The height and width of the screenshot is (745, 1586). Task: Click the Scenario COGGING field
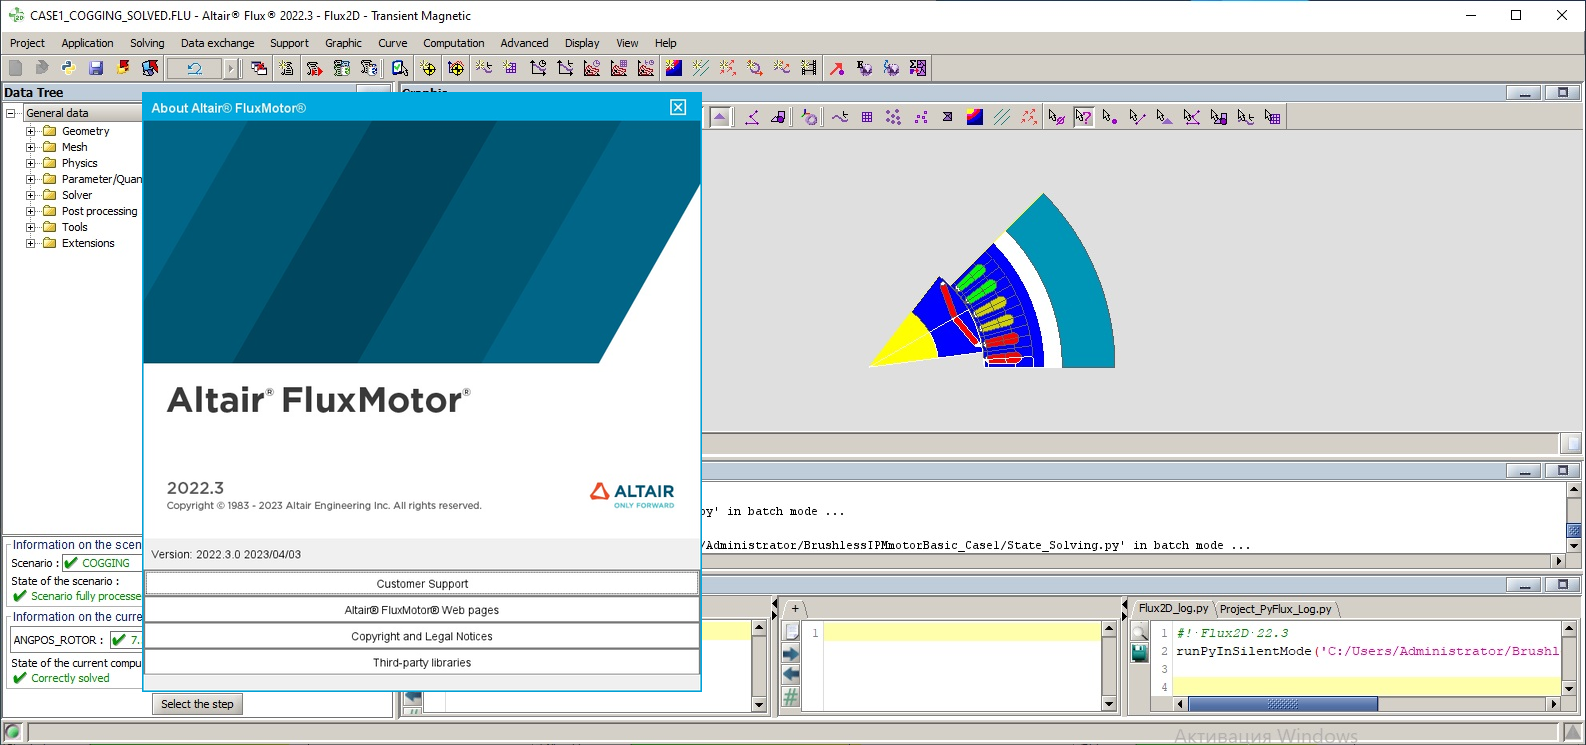(x=102, y=563)
